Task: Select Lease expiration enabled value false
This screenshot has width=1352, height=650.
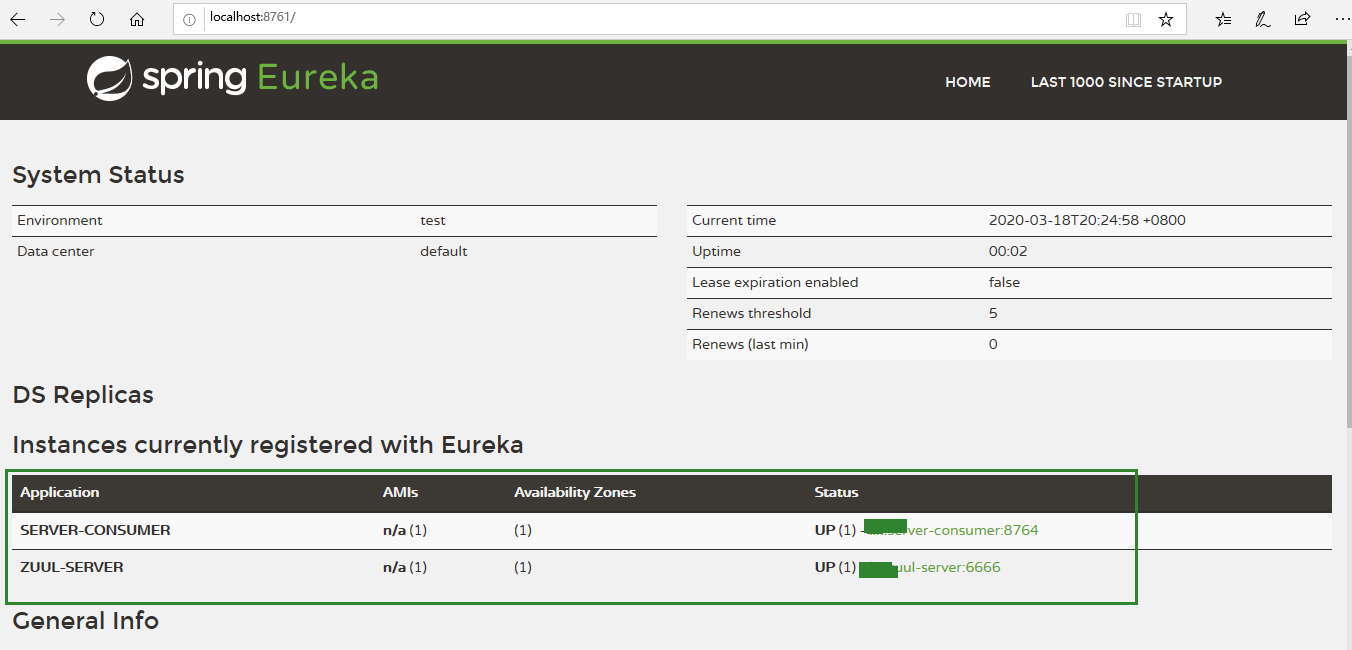Action: coord(1004,282)
